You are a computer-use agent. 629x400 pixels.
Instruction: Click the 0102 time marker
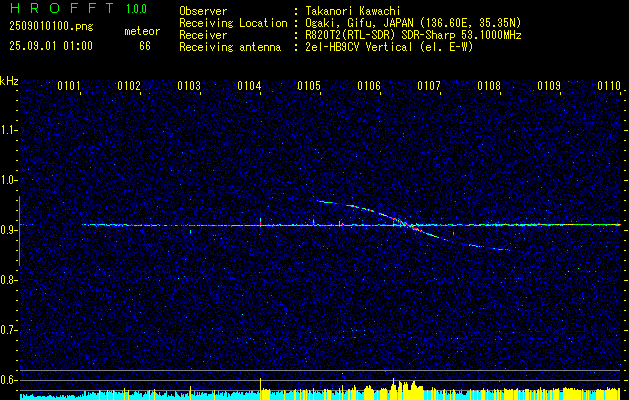pyautogui.click(x=129, y=86)
